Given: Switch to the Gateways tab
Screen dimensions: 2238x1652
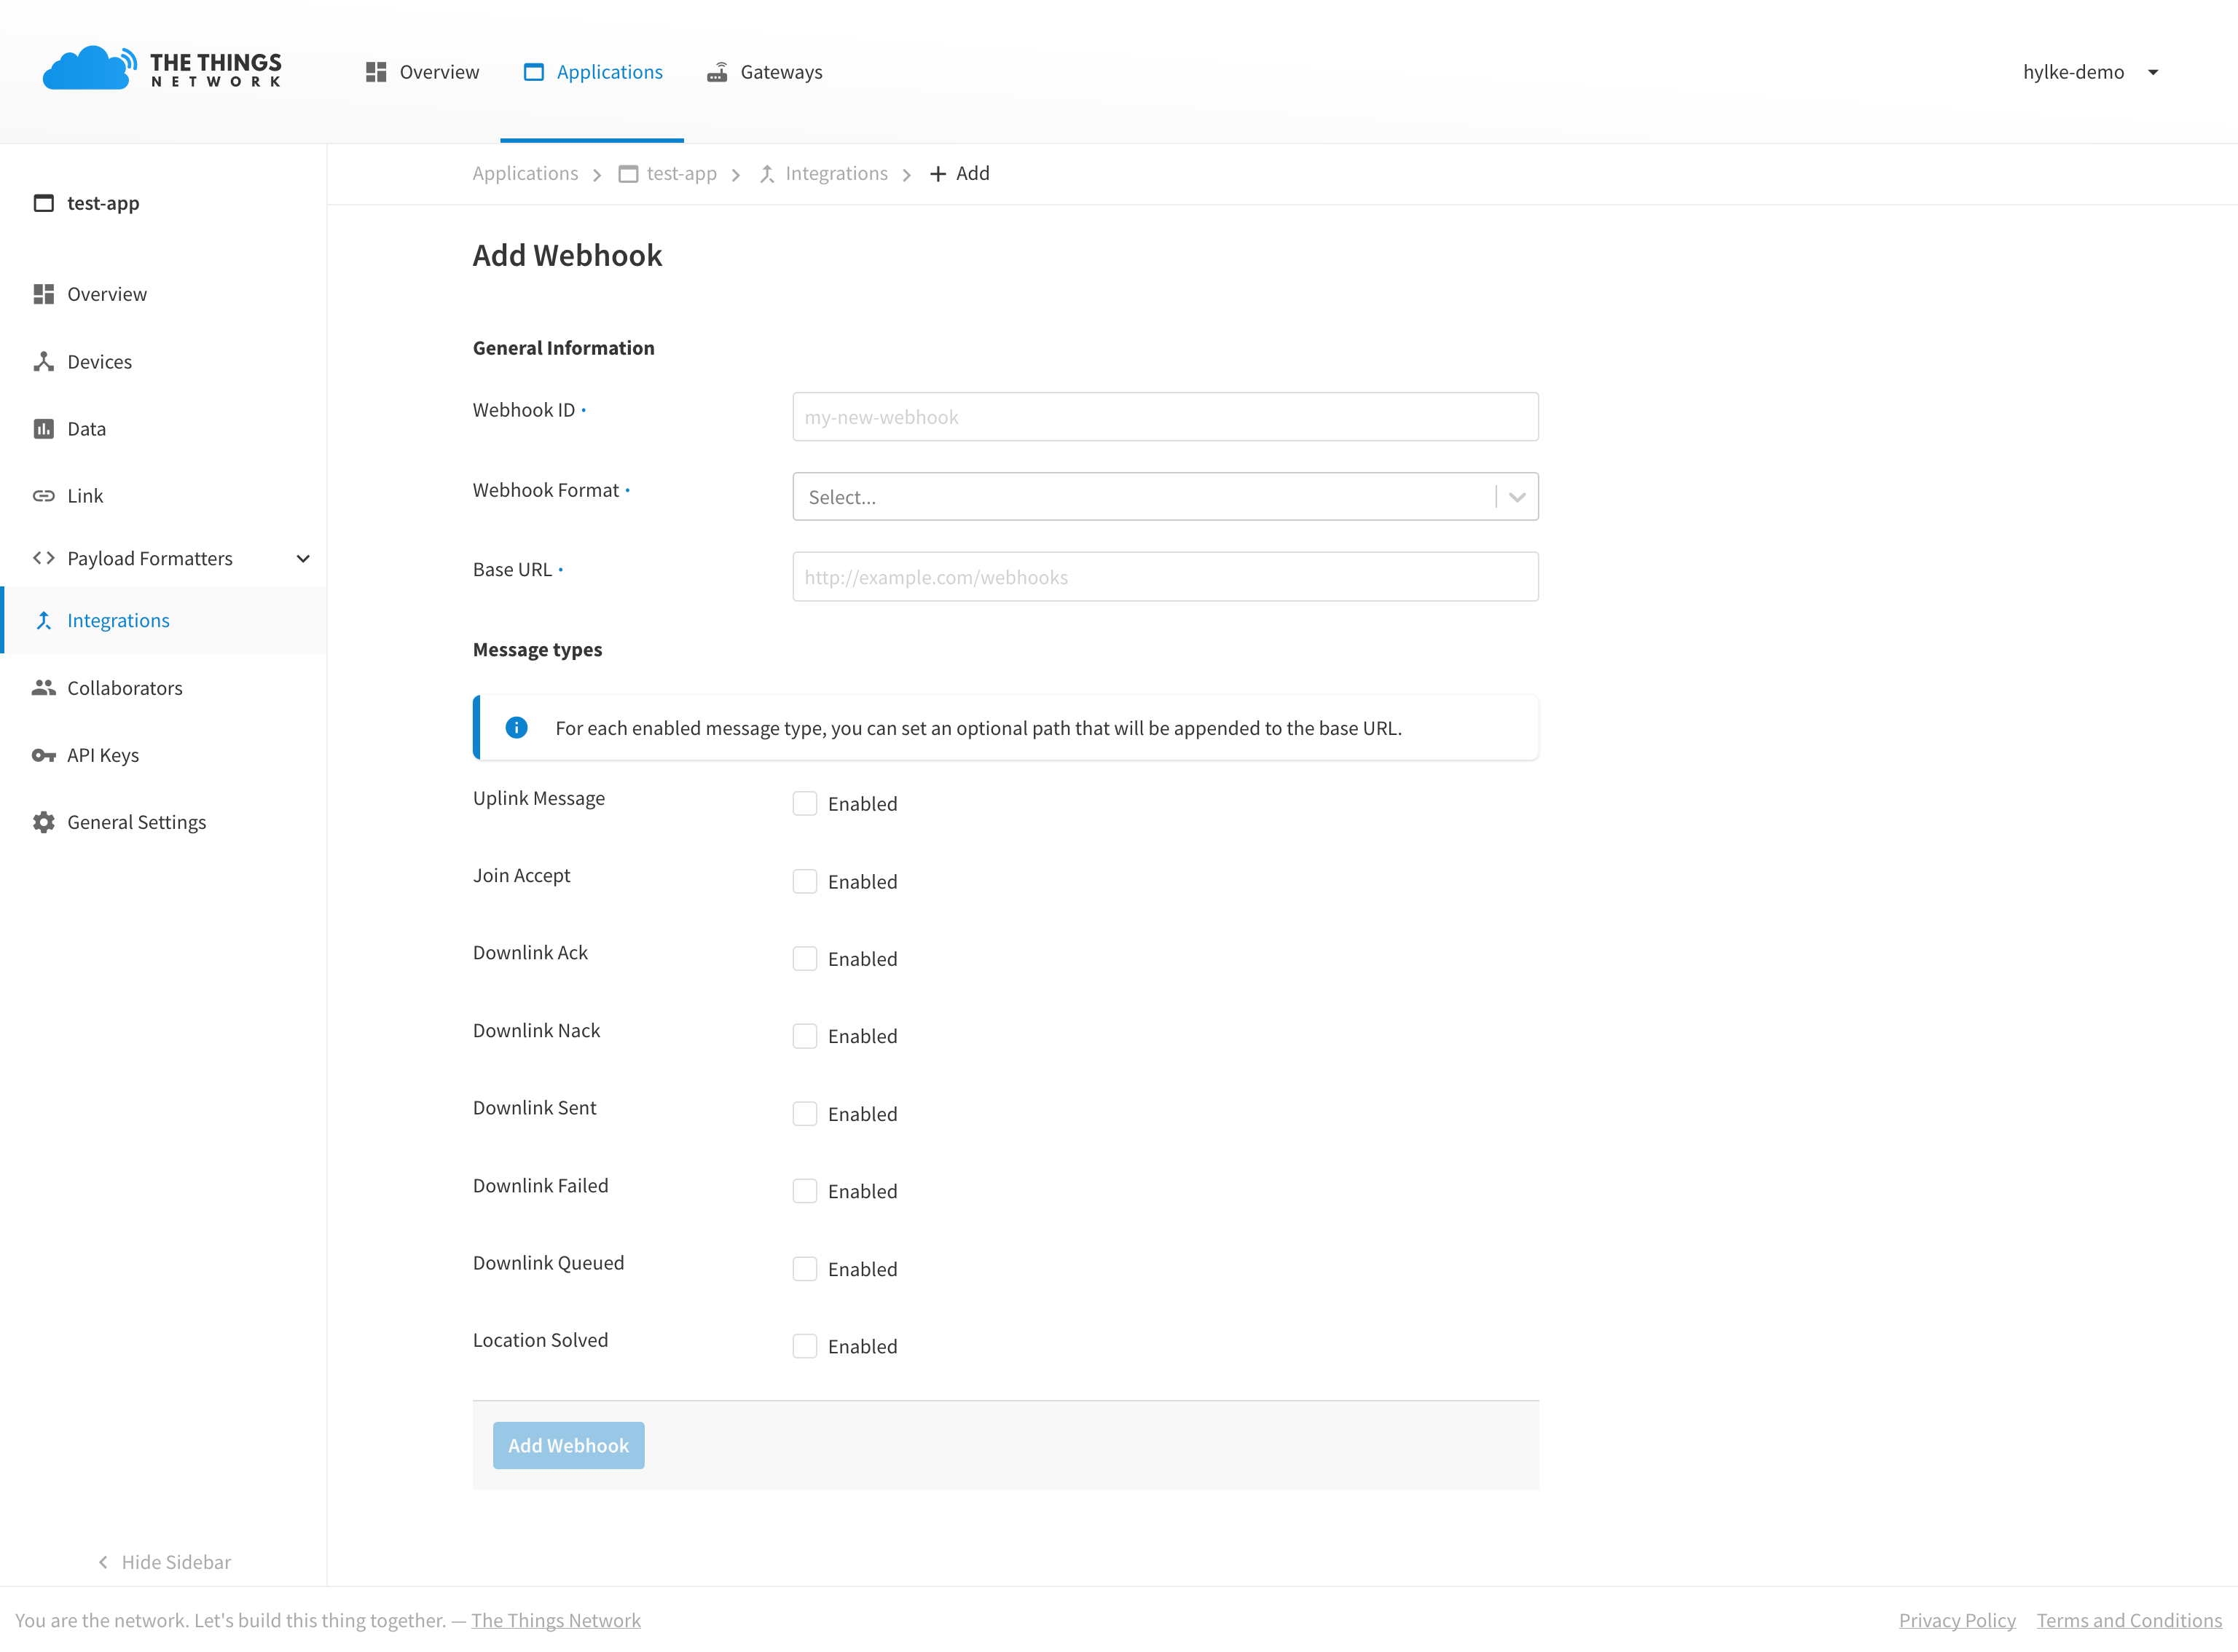Looking at the screenshot, I should [764, 71].
